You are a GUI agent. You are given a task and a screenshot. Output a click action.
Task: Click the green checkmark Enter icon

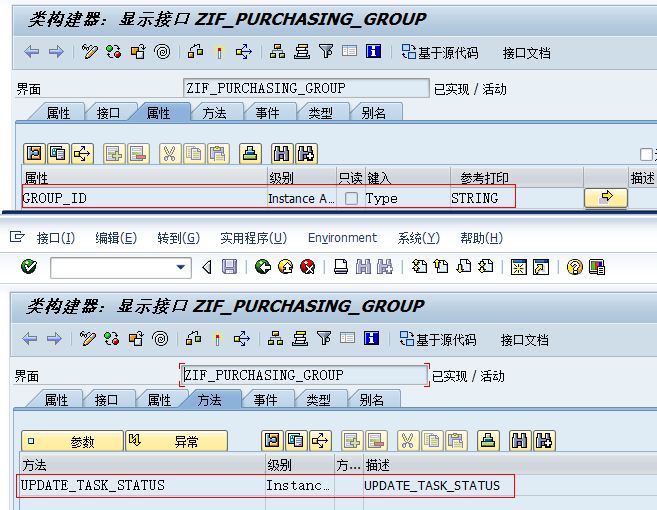[x=29, y=267]
